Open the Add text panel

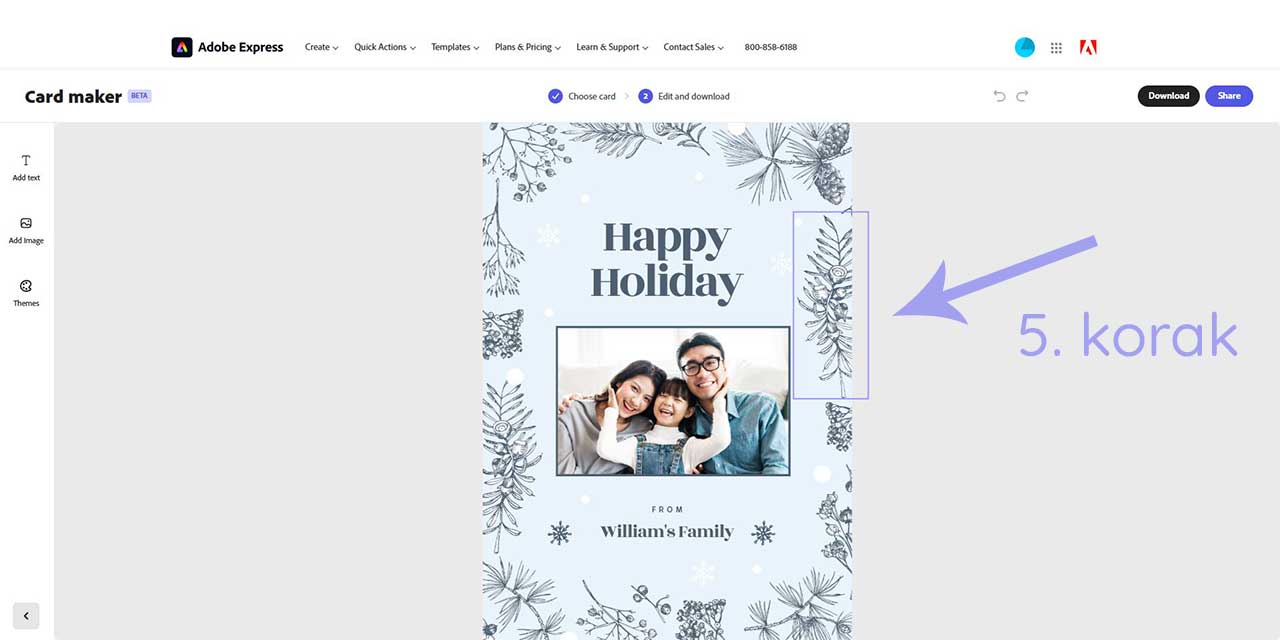25,166
